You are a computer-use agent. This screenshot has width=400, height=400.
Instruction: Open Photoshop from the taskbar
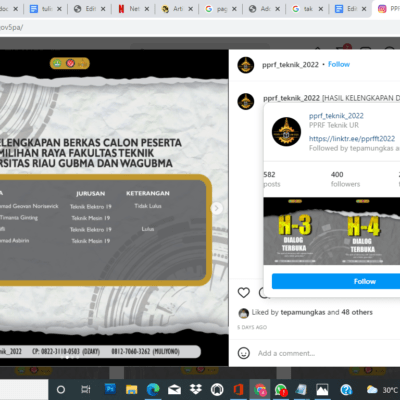click(x=110, y=389)
